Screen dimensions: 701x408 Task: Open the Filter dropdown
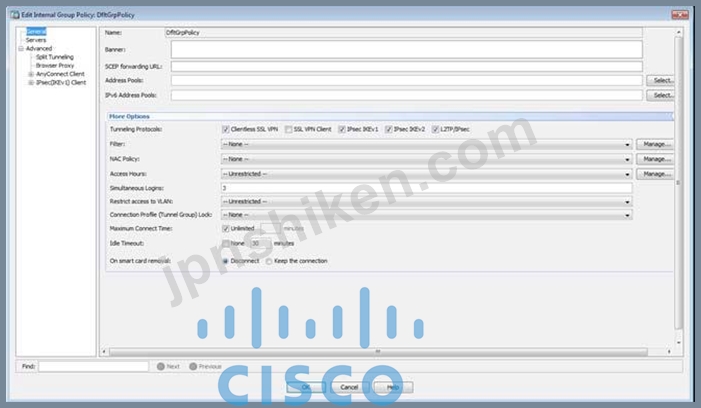point(427,144)
